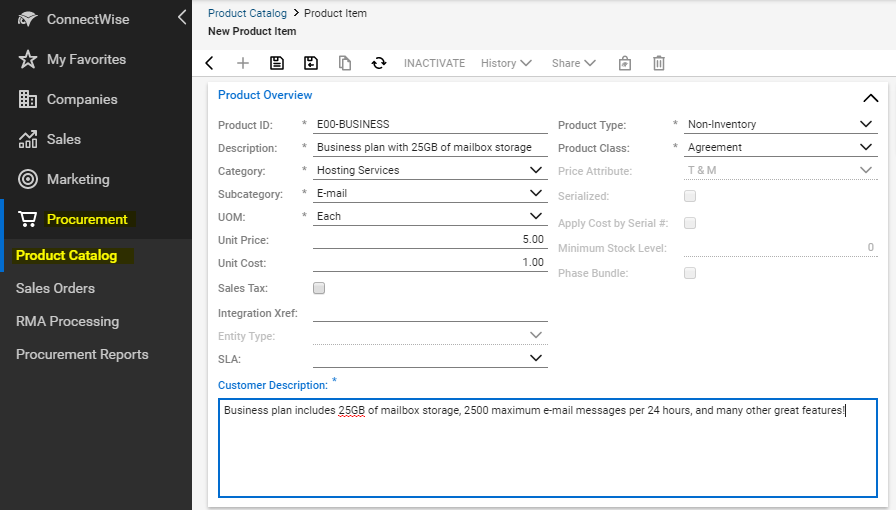Click the Product Item breadcrumb text
Image resolution: width=896 pixels, height=510 pixels.
click(x=335, y=13)
